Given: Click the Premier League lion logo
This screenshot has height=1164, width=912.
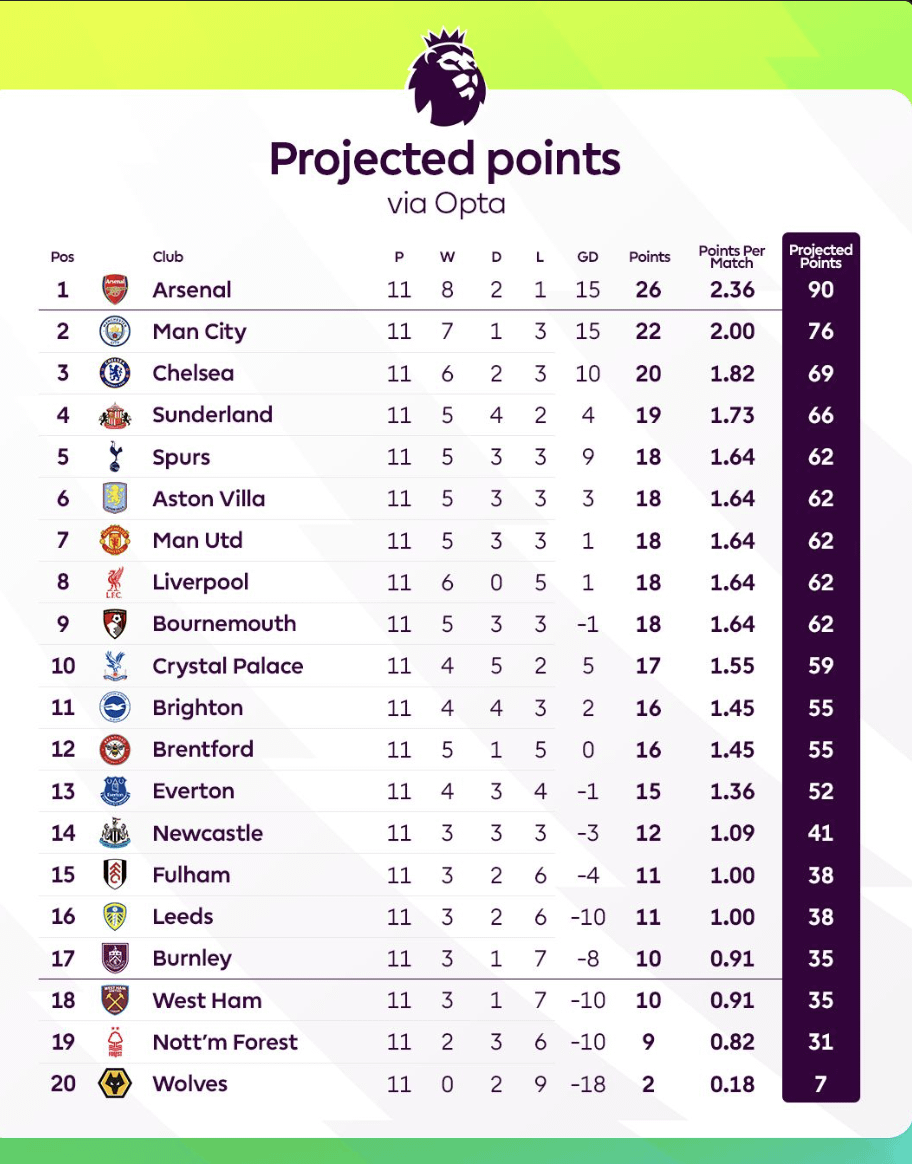Looking at the screenshot, I should tap(447, 78).
